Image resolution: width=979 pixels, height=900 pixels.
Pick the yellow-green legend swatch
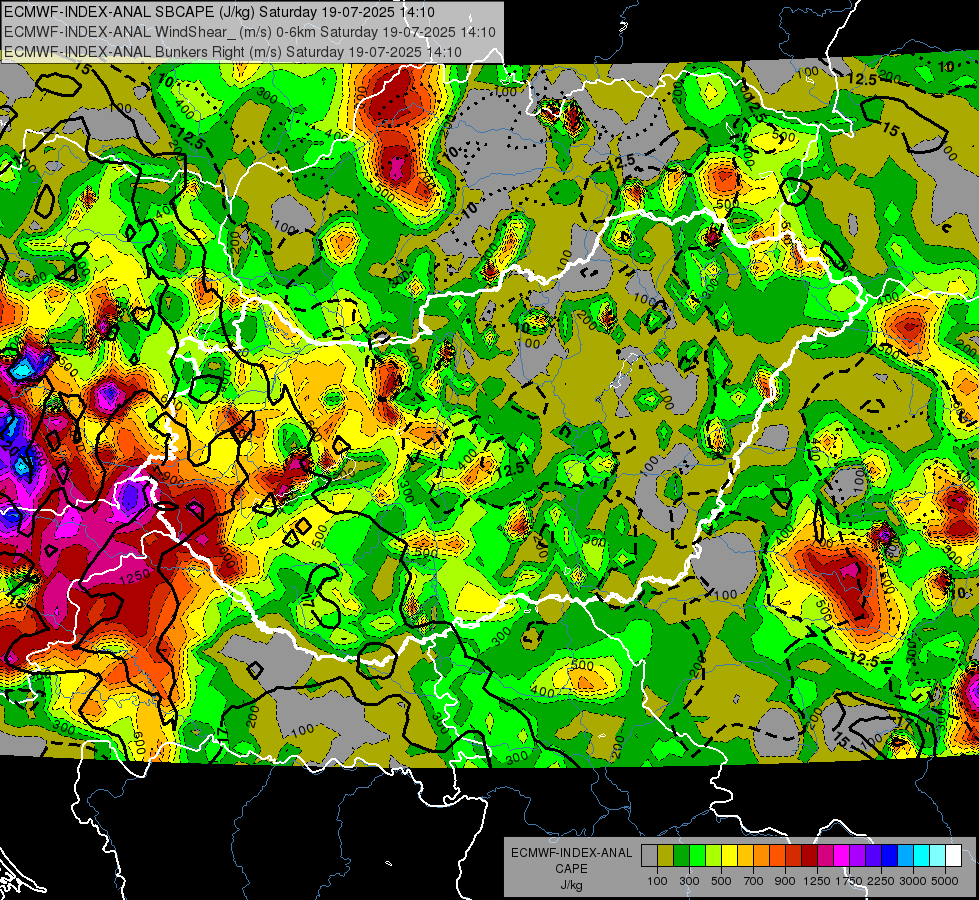pos(714,856)
